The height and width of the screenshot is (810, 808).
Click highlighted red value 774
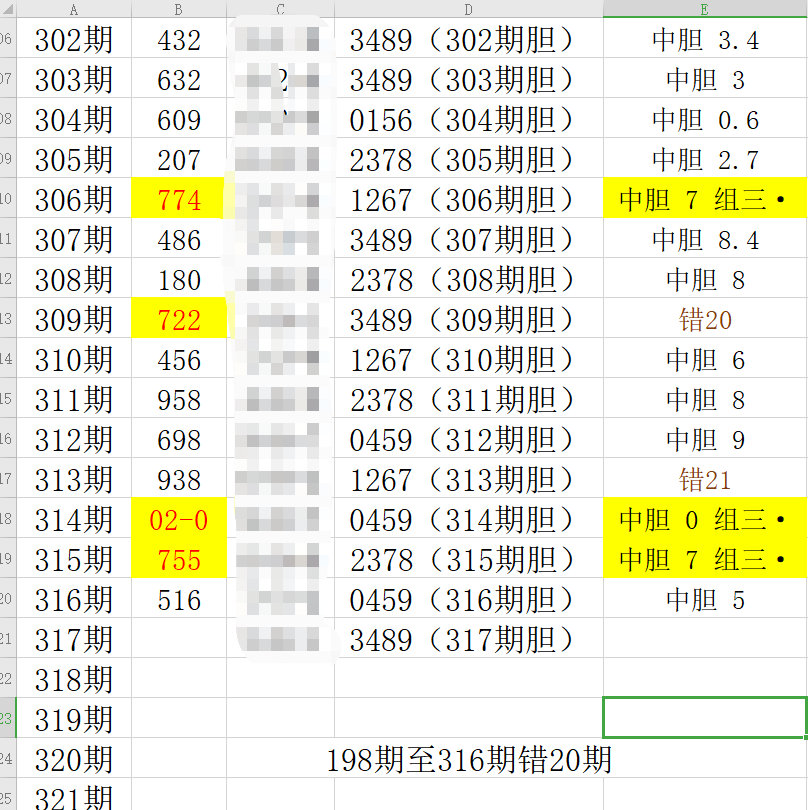pyautogui.click(x=179, y=200)
